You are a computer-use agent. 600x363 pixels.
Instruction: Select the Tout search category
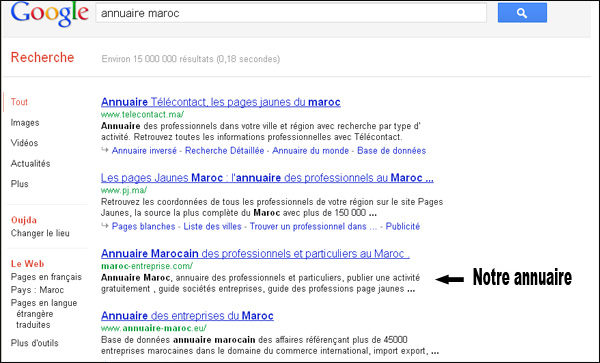(x=19, y=102)
